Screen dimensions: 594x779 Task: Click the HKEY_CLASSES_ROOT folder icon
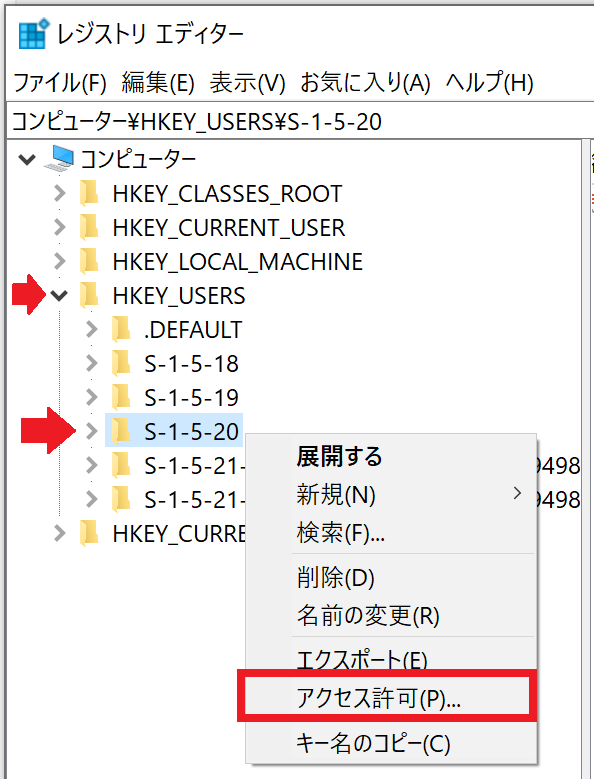(x=89, y=193)
